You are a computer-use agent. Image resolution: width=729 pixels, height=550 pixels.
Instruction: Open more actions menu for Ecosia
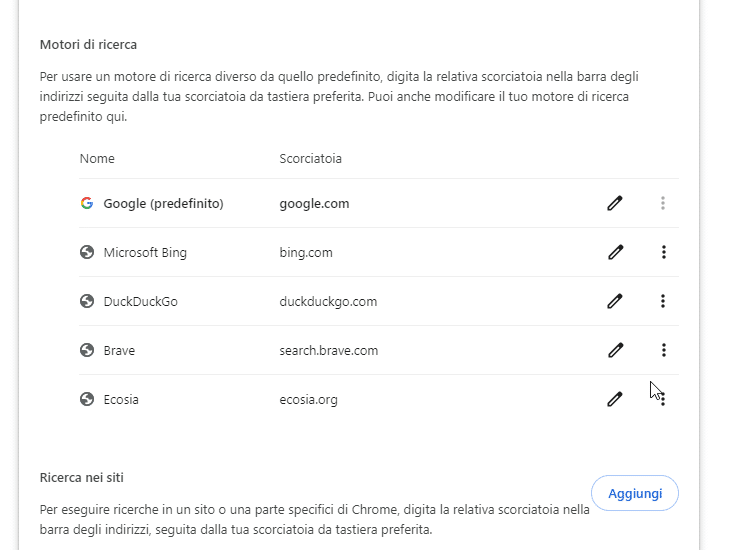663,399
